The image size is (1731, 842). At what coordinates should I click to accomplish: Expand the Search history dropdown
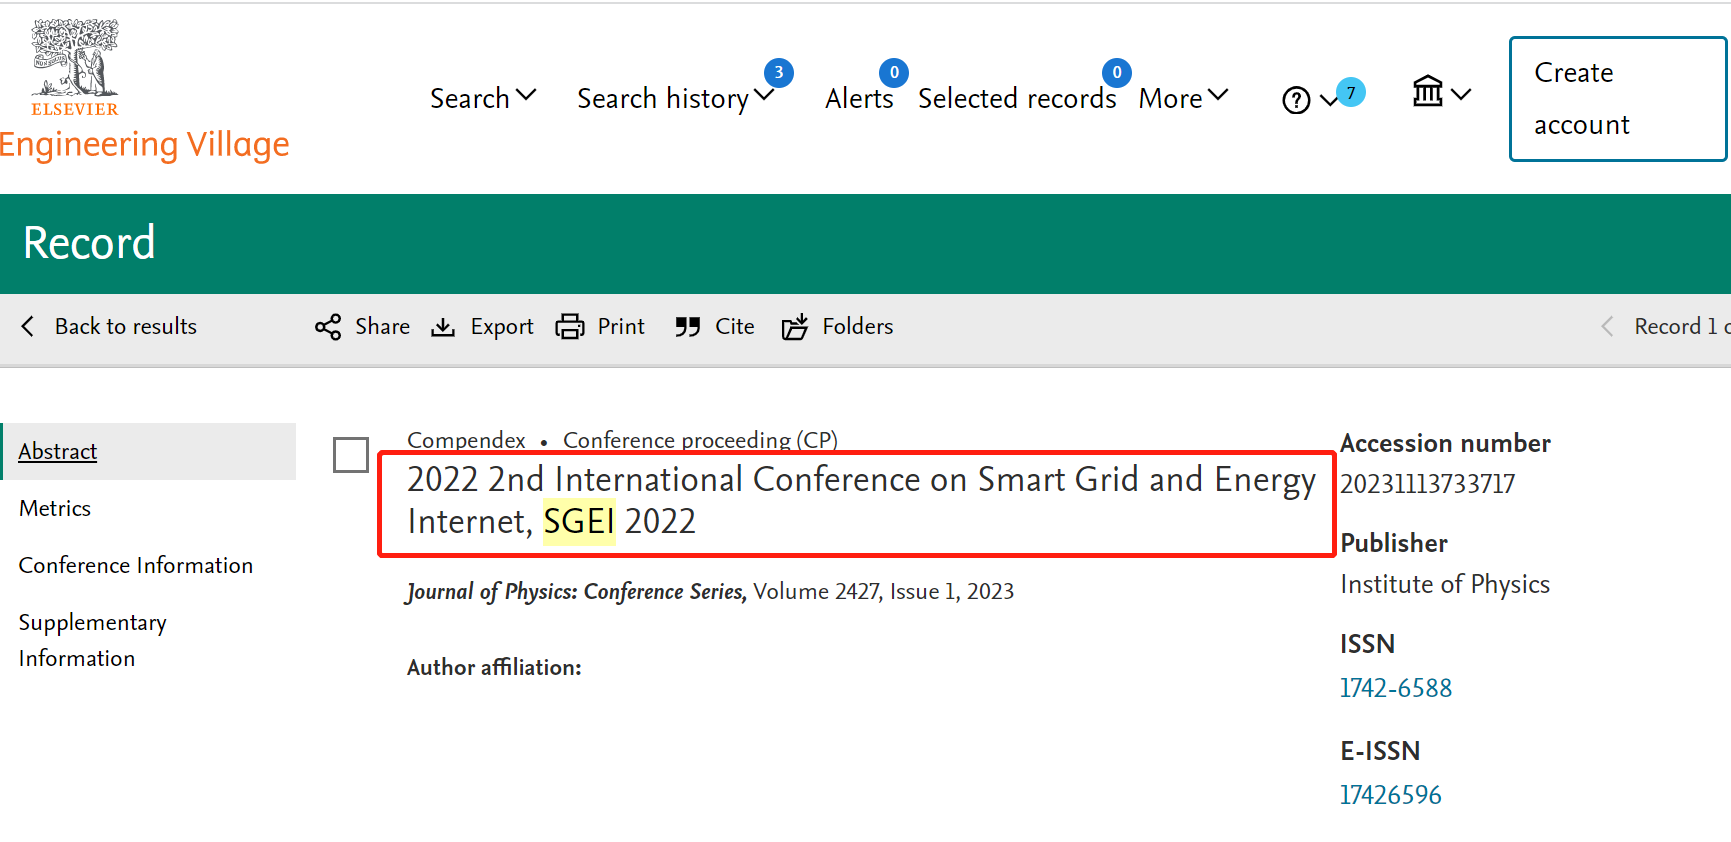click(x=675, y=98)
